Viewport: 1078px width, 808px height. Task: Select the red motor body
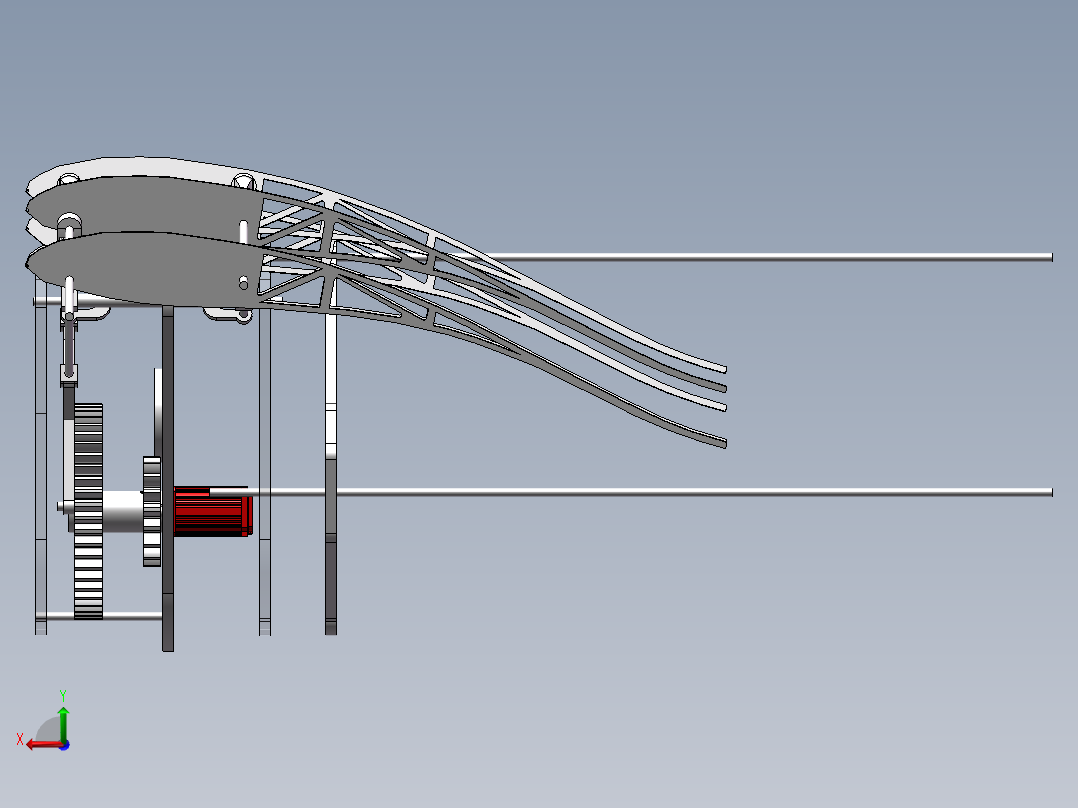pos(213,511)
